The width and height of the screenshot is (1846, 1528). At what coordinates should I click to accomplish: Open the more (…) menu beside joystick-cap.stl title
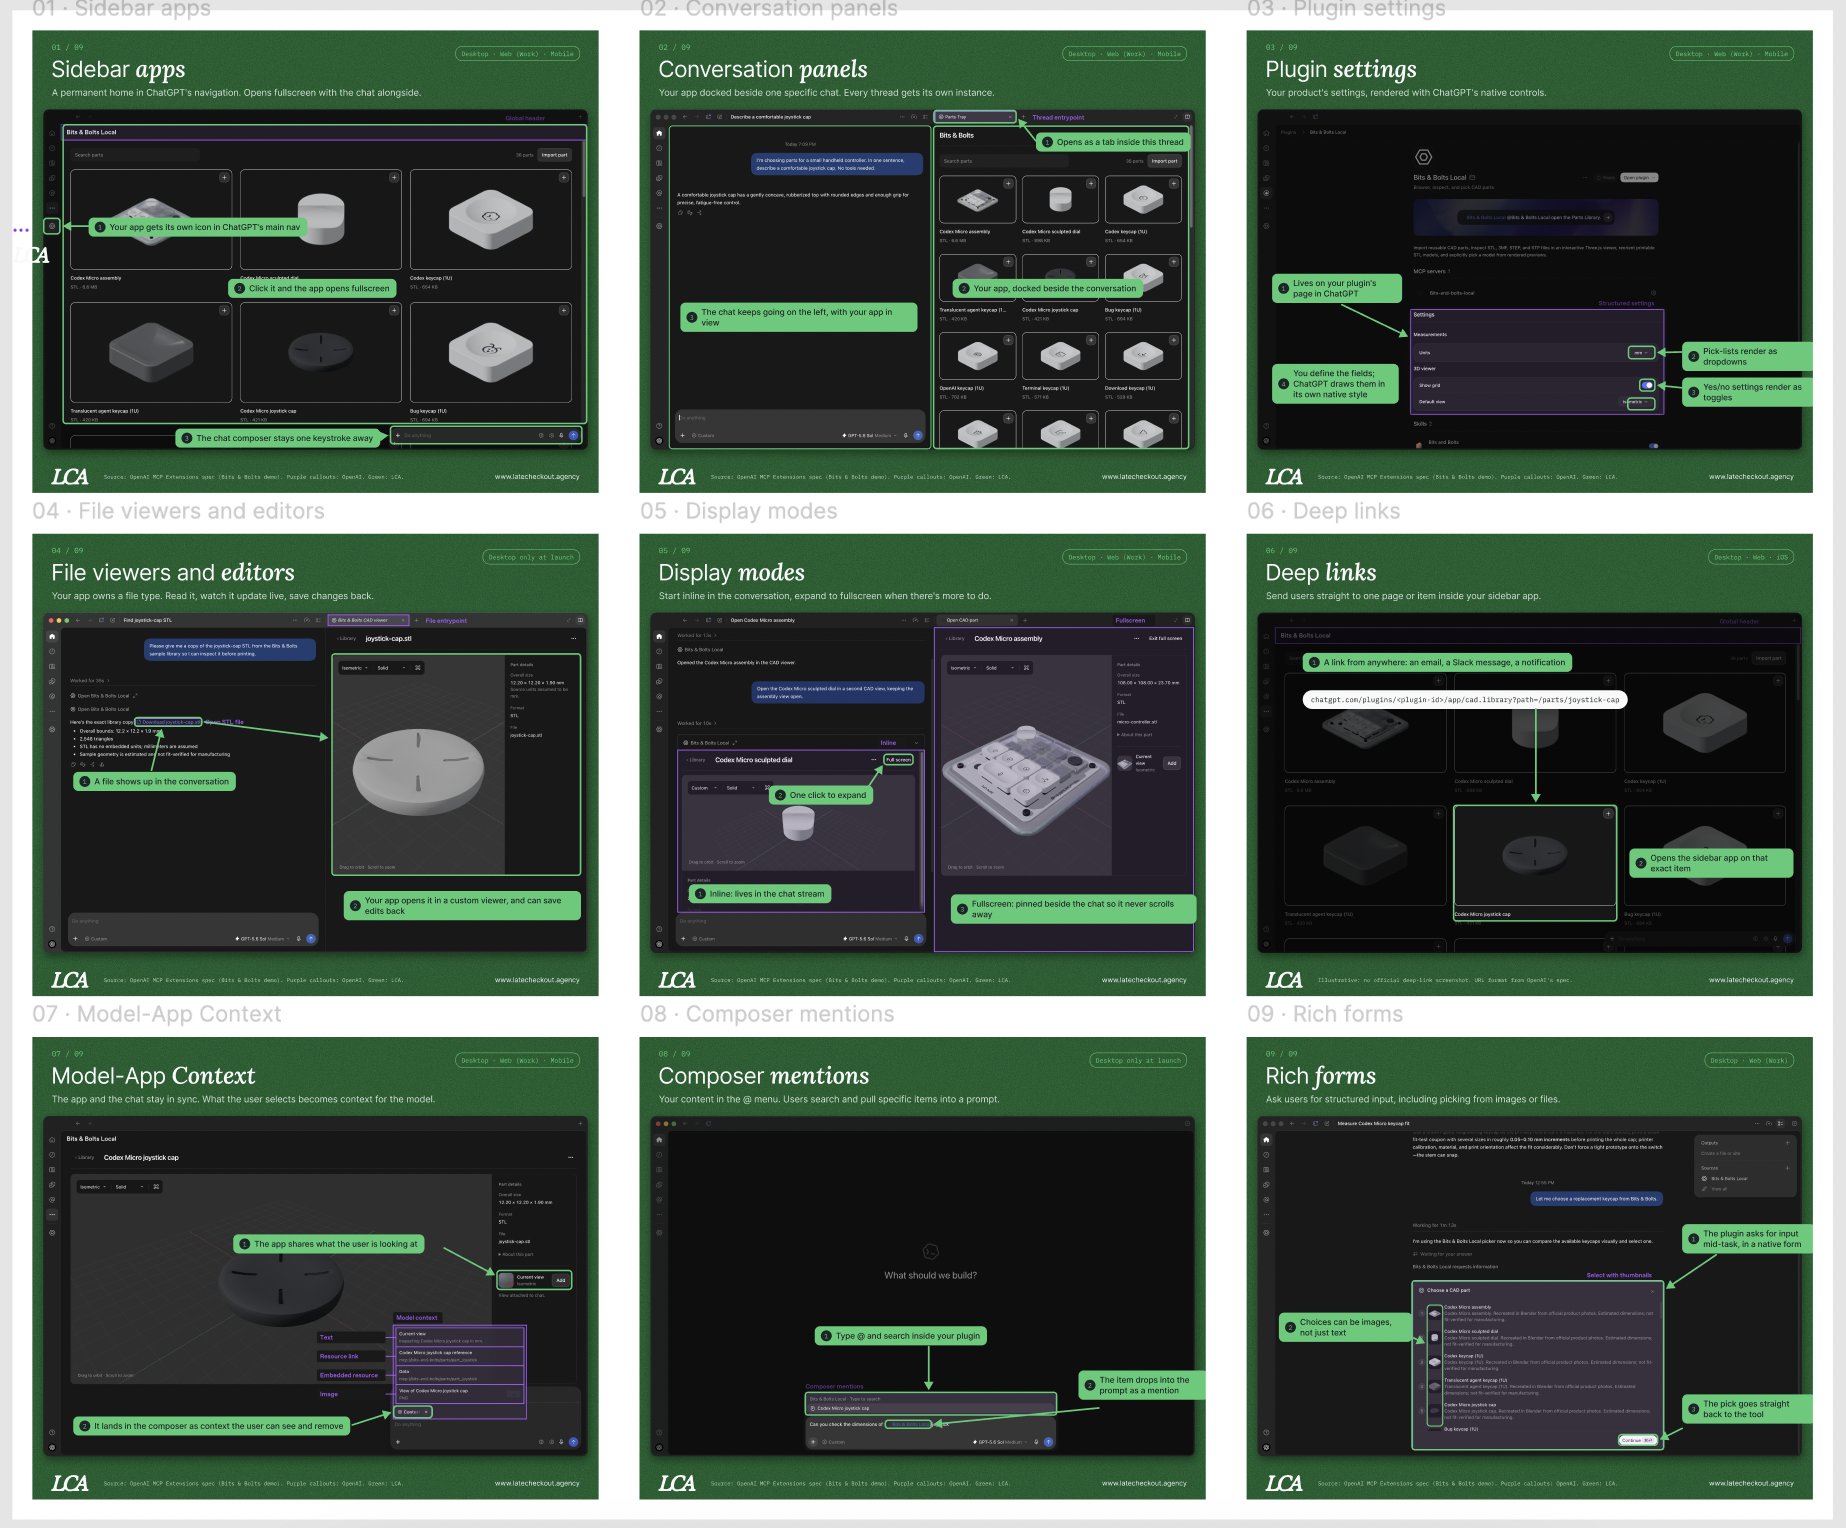(573, 638)
